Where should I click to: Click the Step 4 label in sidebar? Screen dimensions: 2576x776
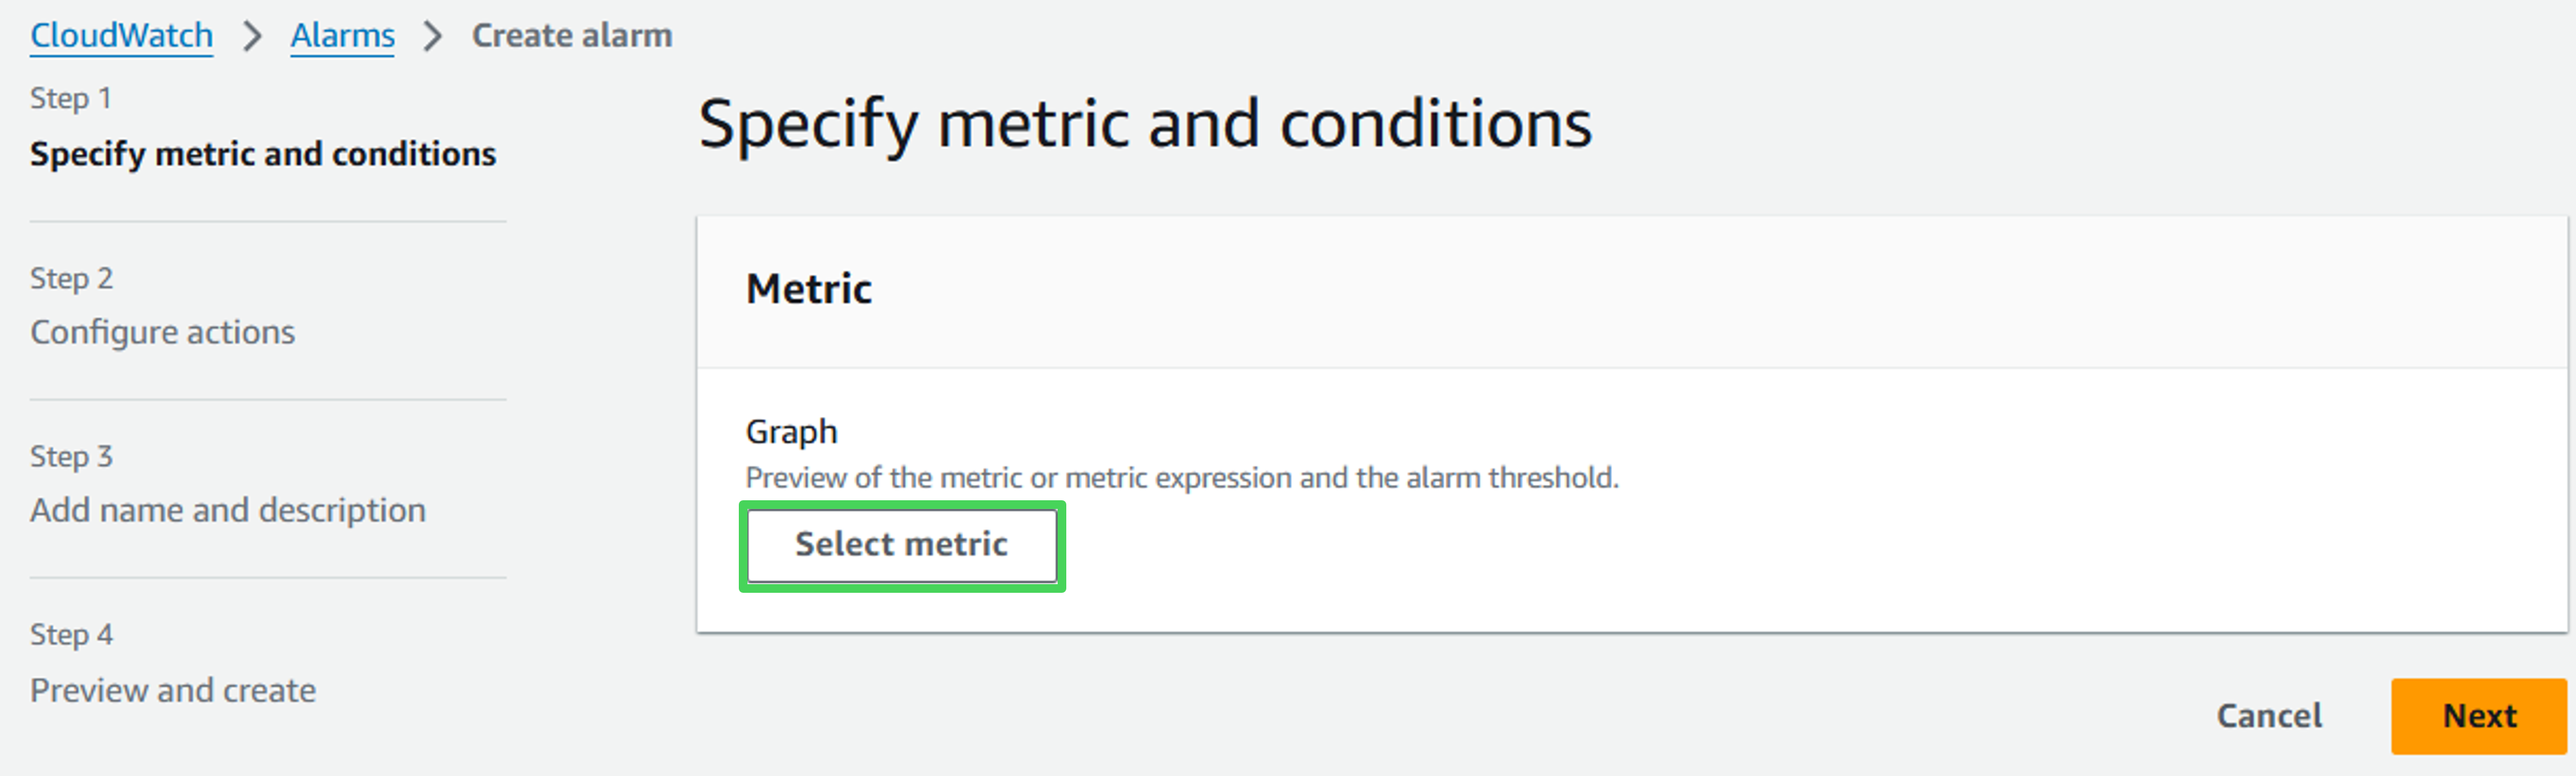coord(71,634)
